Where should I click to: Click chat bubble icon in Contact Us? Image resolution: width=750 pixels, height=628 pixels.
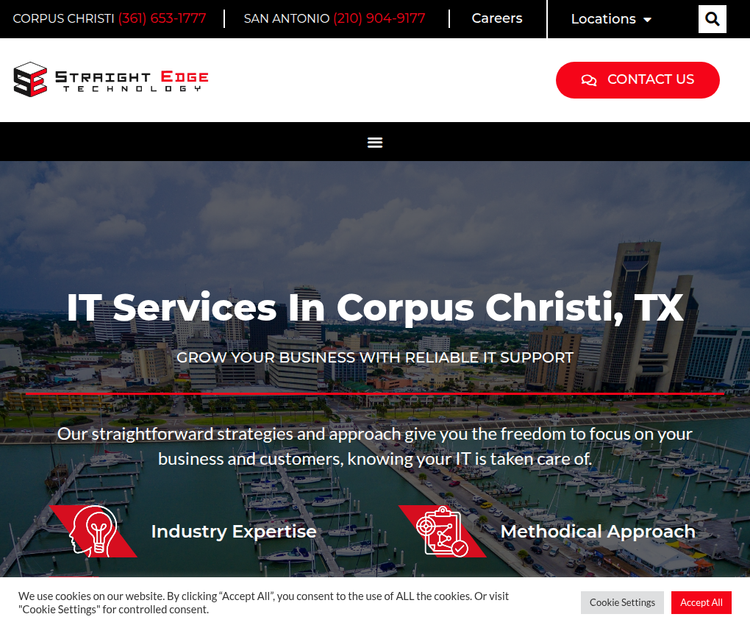pos(589,80)
